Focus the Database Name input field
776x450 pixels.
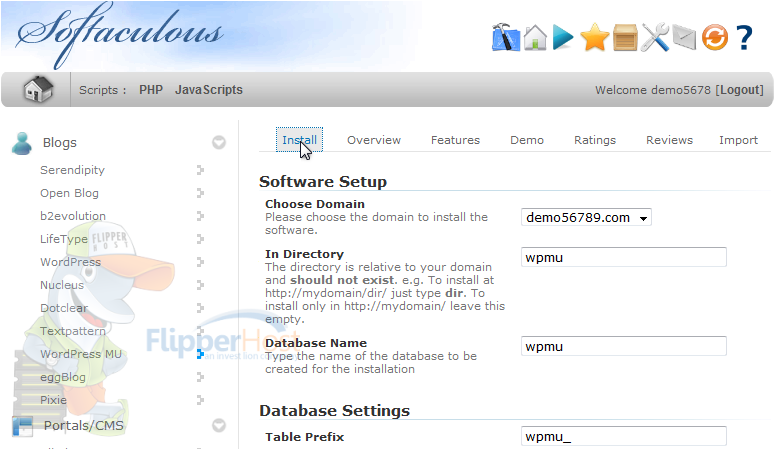624,347
